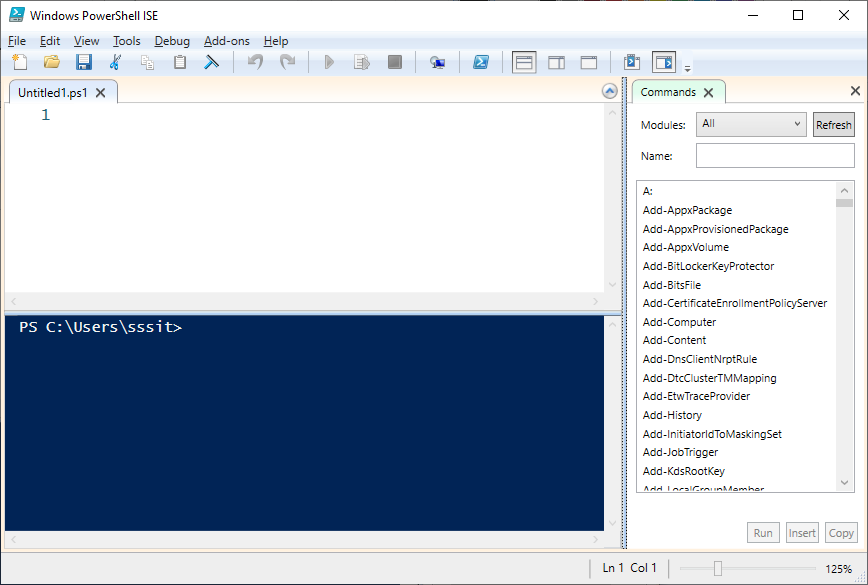Collapse the script pane with the chevron

(609, 91)
